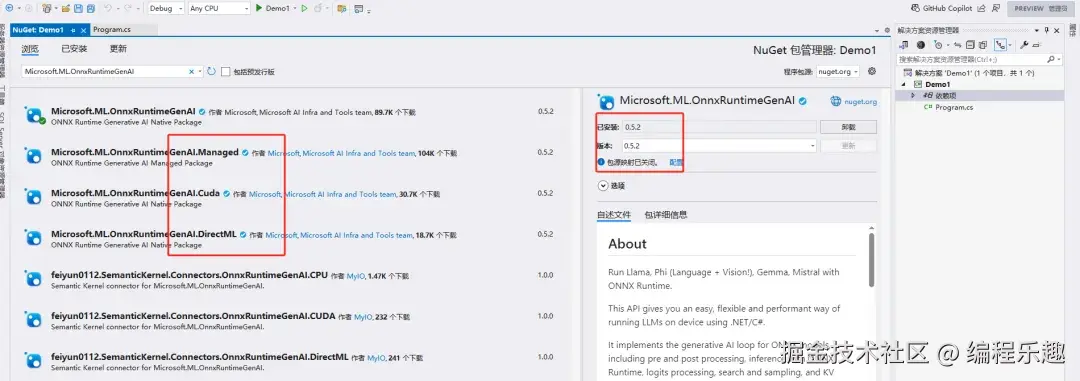The image size is (1080, 381).
Task: Select the package details info tab
Action: click(665, 214)
